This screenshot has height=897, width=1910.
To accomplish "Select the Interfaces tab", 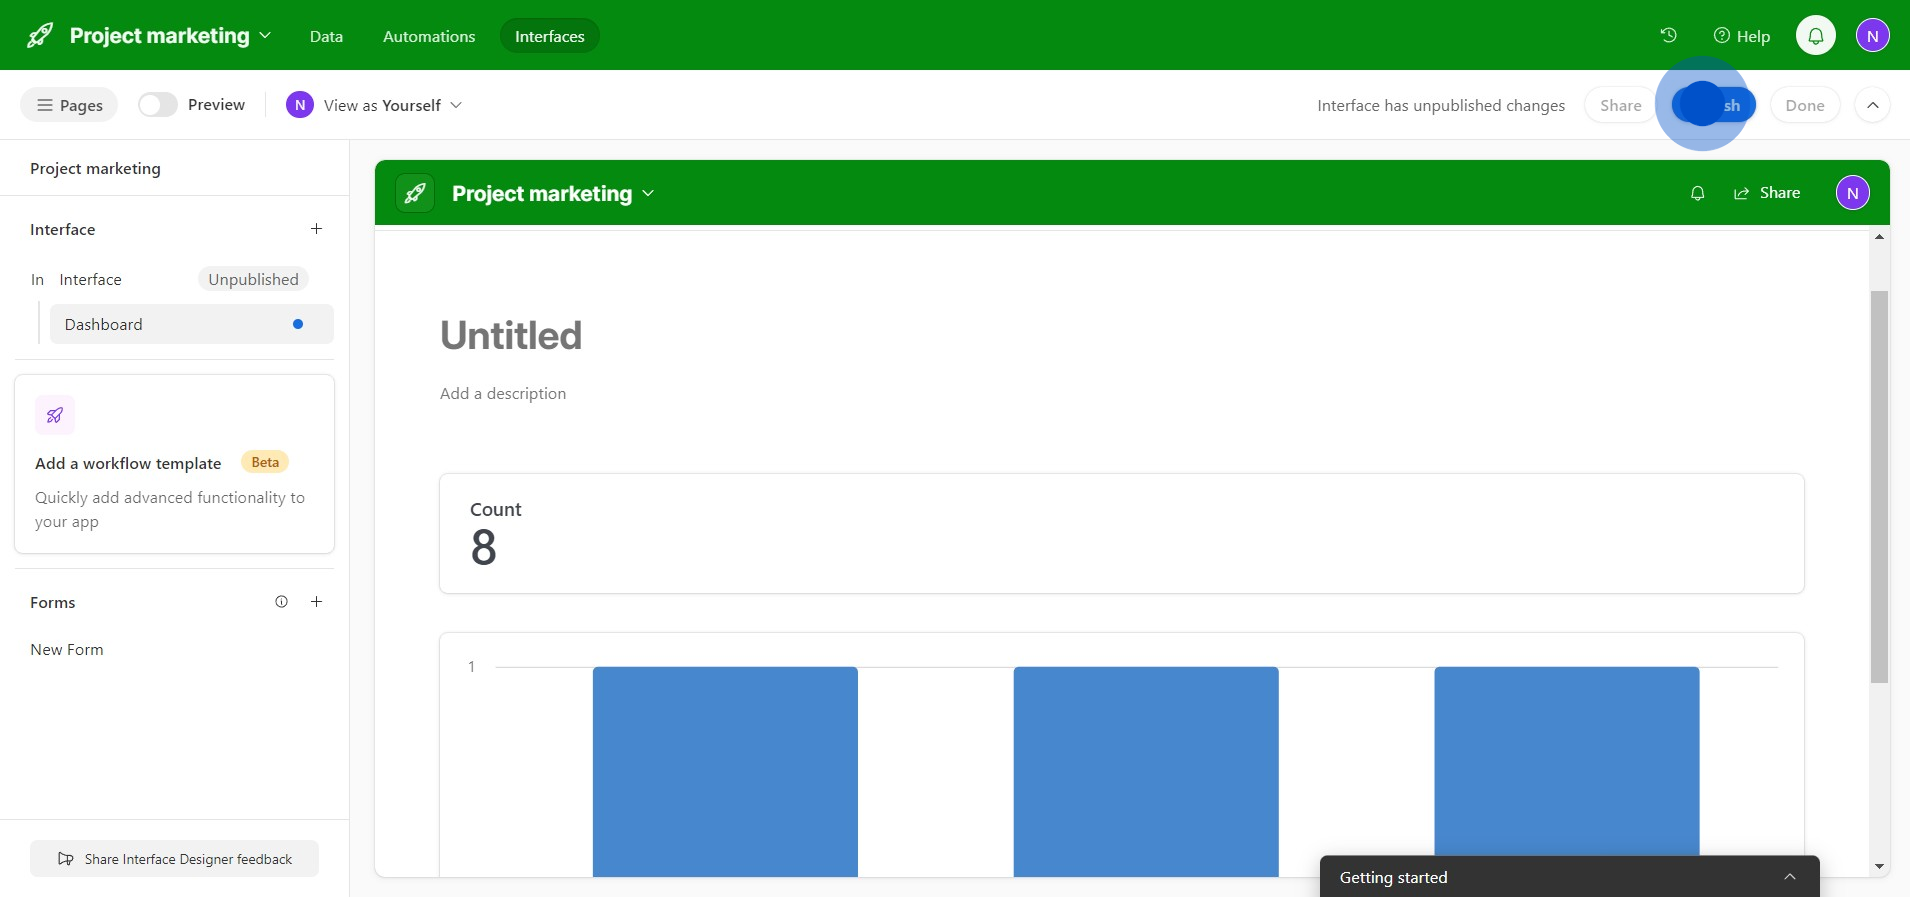I will [x=549, y=36].
